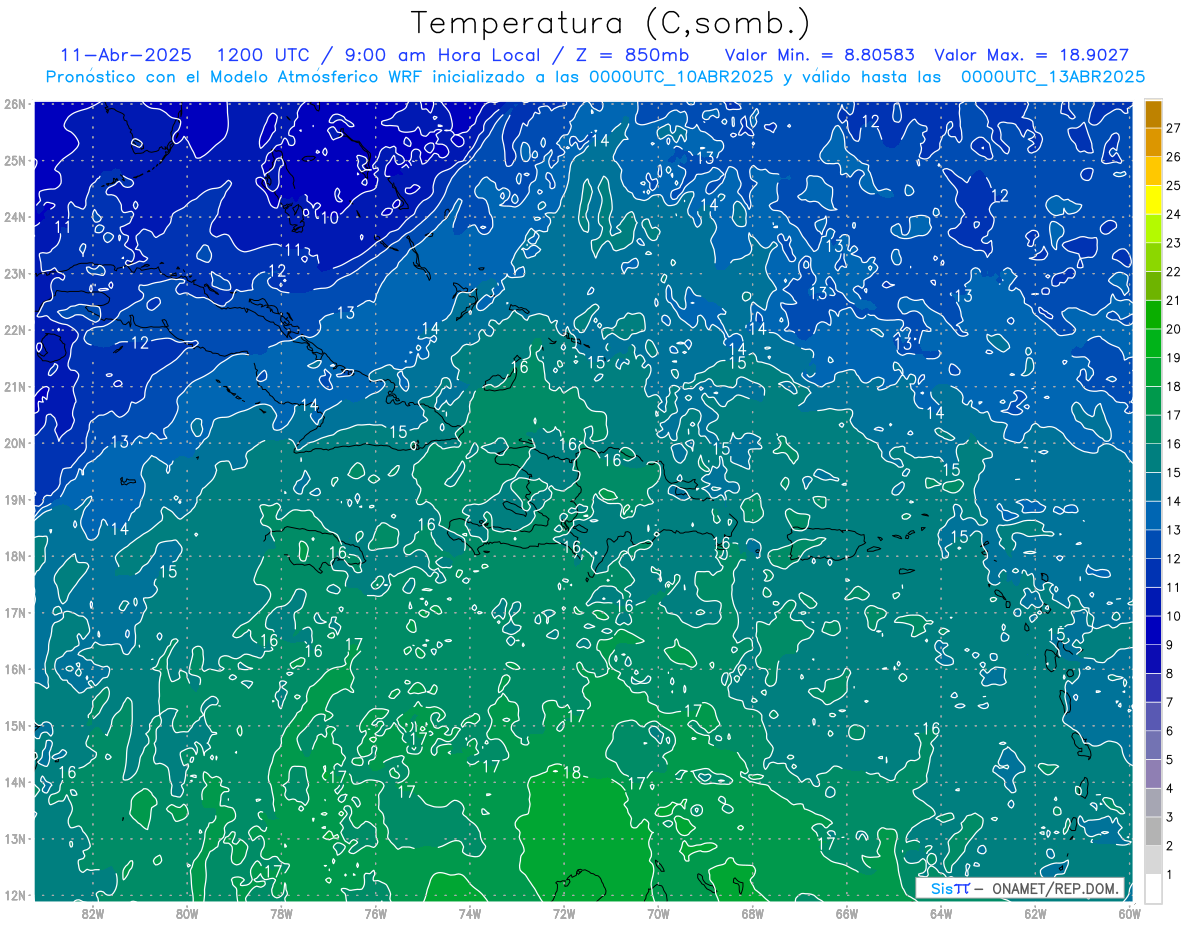Click the '60W' longitude axis label
This screenshot has width=1200, height=927.
pyautogui.click(x=1129, y=912)
